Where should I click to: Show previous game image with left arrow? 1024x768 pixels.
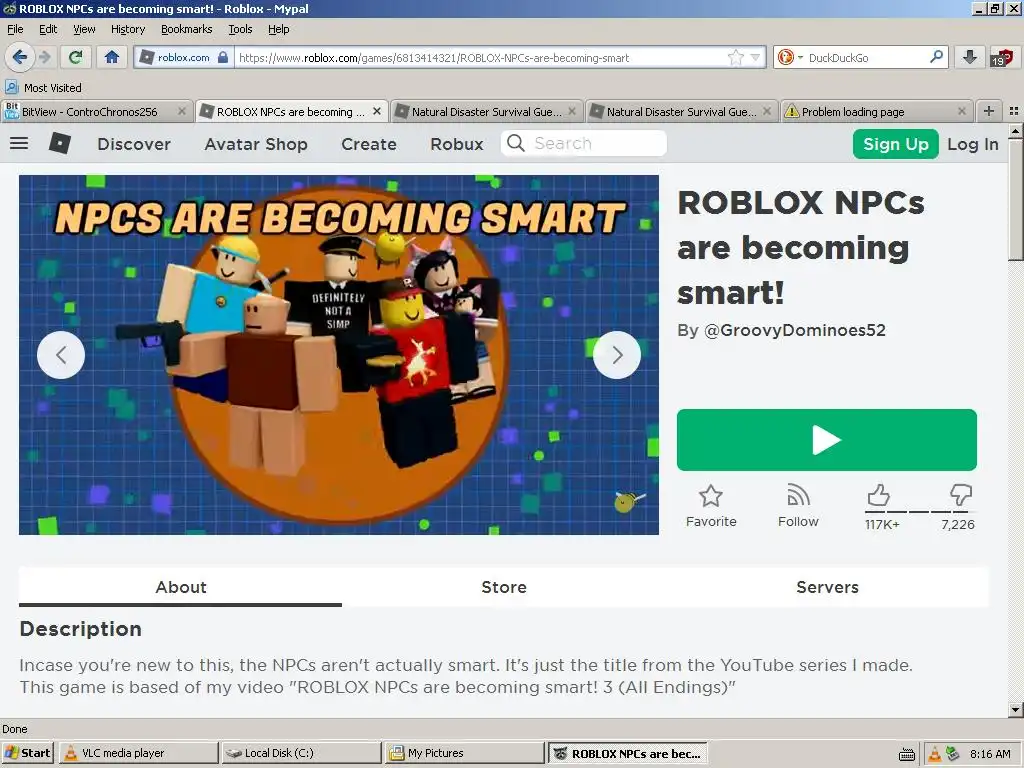click(61, 355)
